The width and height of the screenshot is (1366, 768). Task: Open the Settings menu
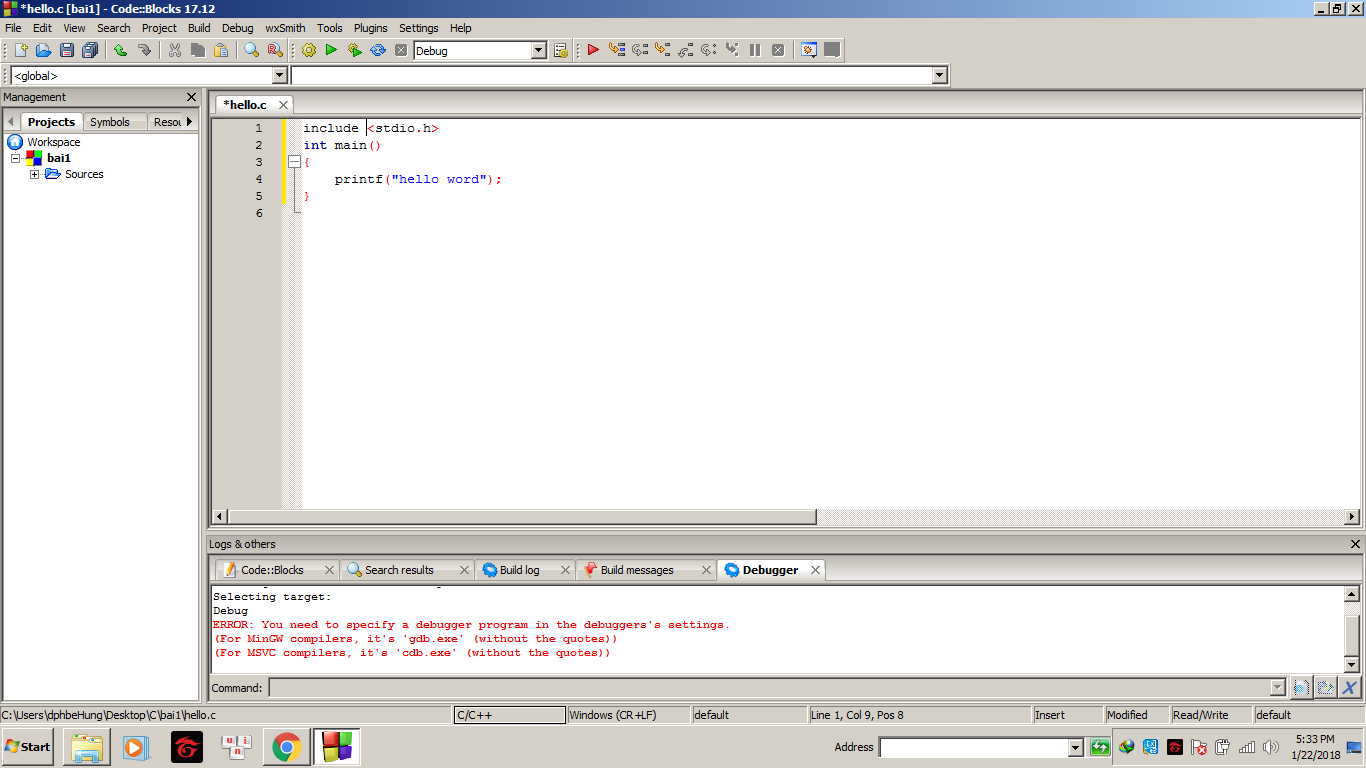tap(418, 28)
